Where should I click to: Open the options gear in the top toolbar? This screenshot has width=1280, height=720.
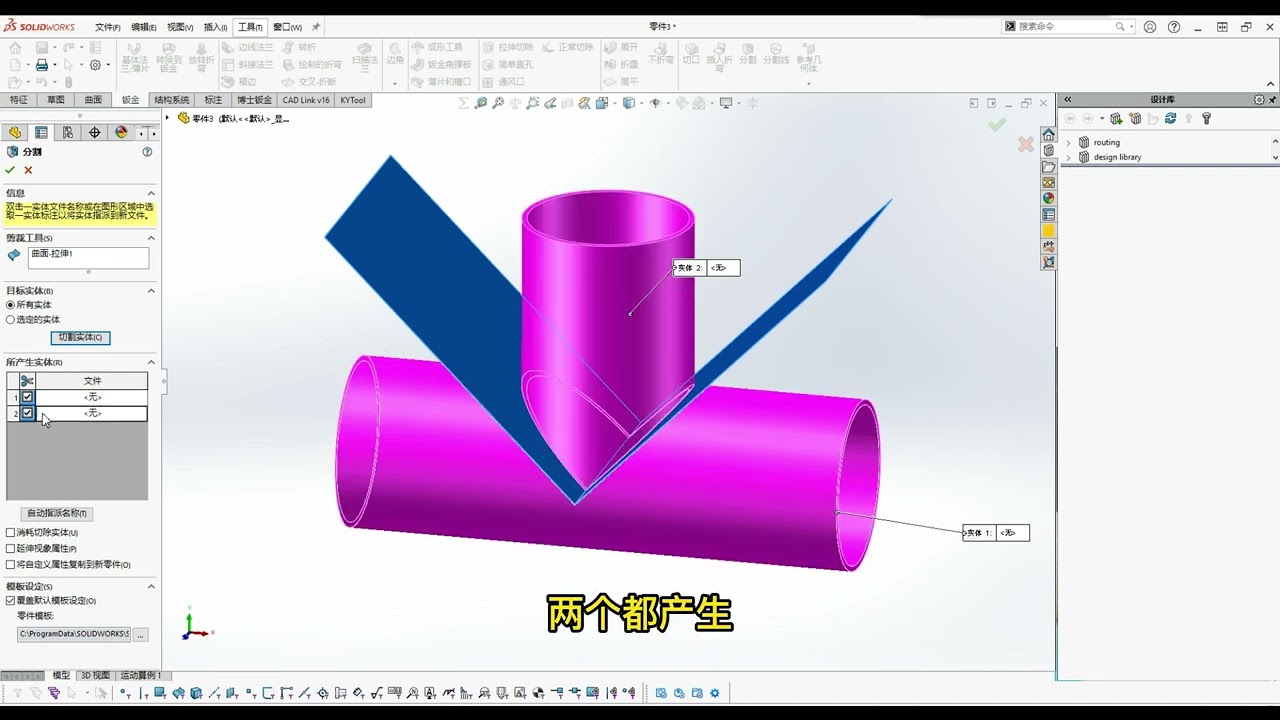[95, 65]
